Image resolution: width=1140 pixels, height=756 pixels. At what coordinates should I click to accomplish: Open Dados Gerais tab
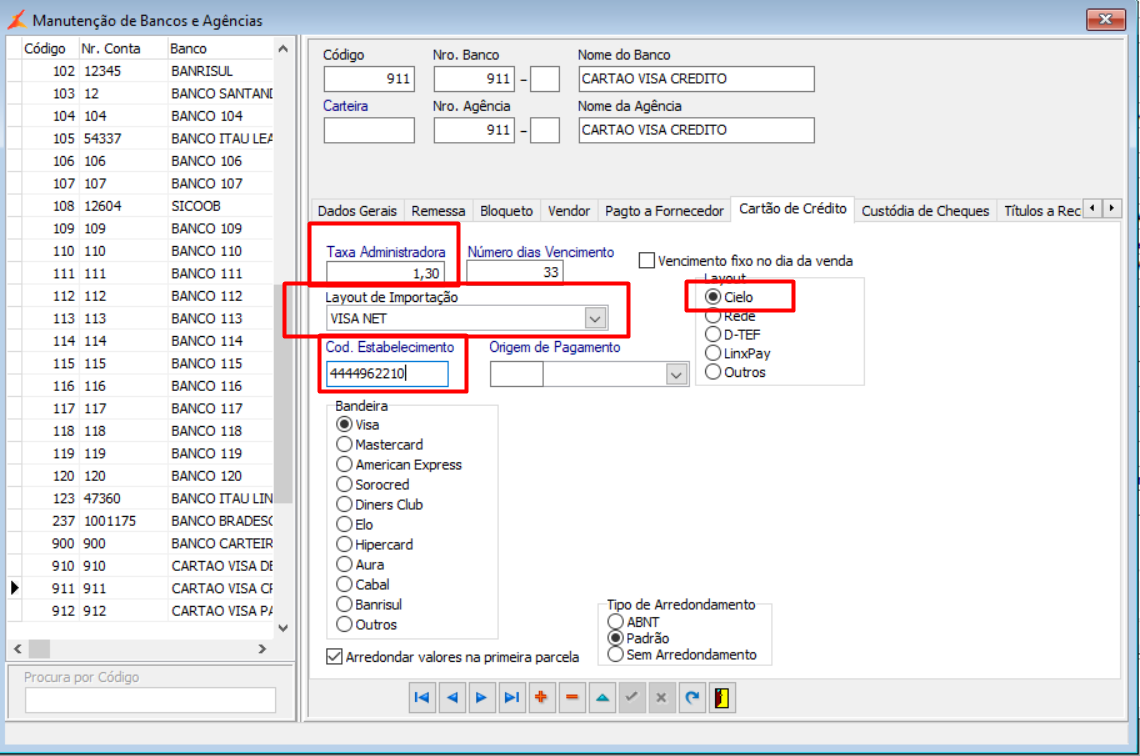[x=357, y=211]
